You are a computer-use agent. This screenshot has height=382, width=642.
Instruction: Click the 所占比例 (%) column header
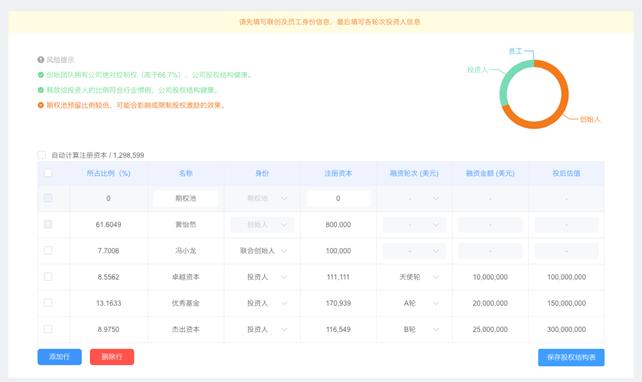coord(108,173)
